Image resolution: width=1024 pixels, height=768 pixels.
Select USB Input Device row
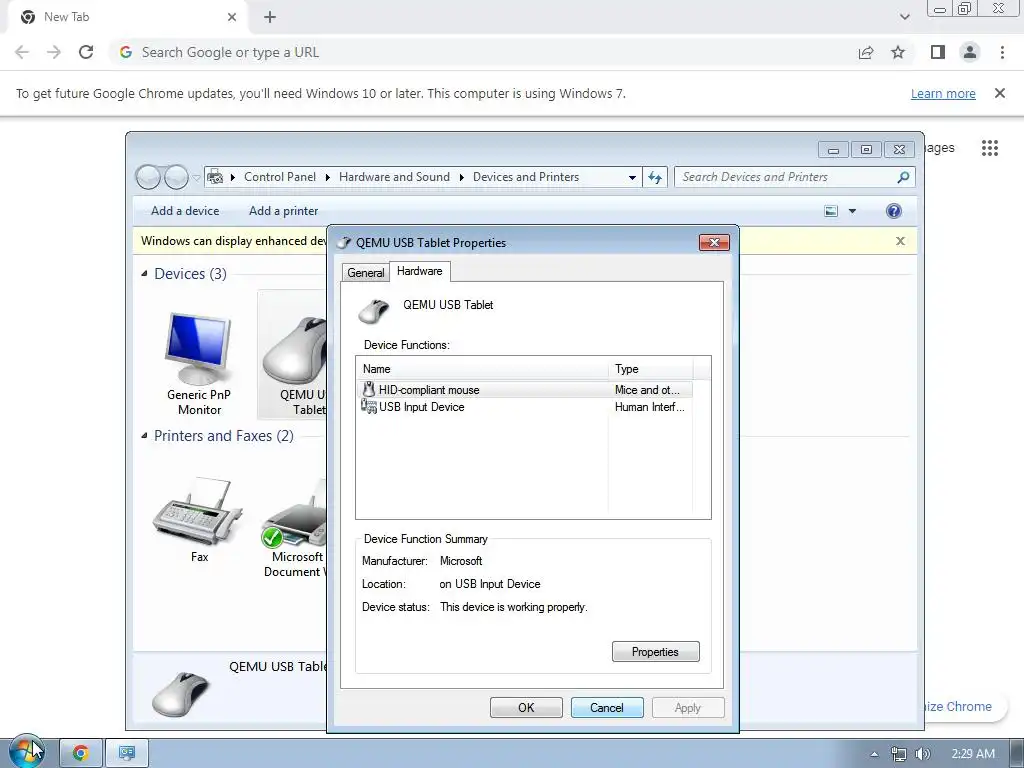(524, 407)
